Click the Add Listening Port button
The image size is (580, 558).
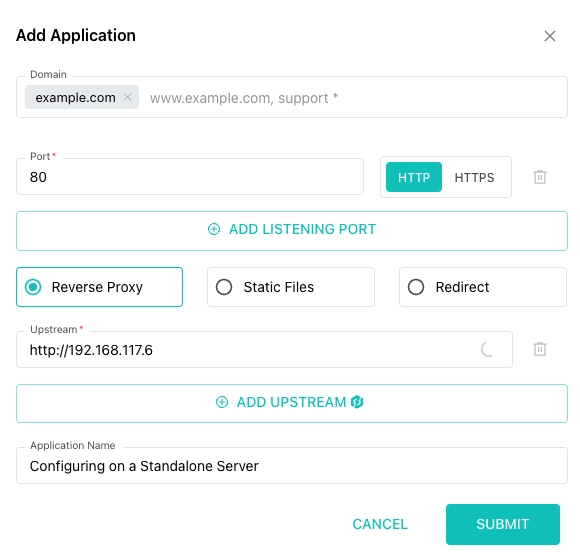[292, 231]
